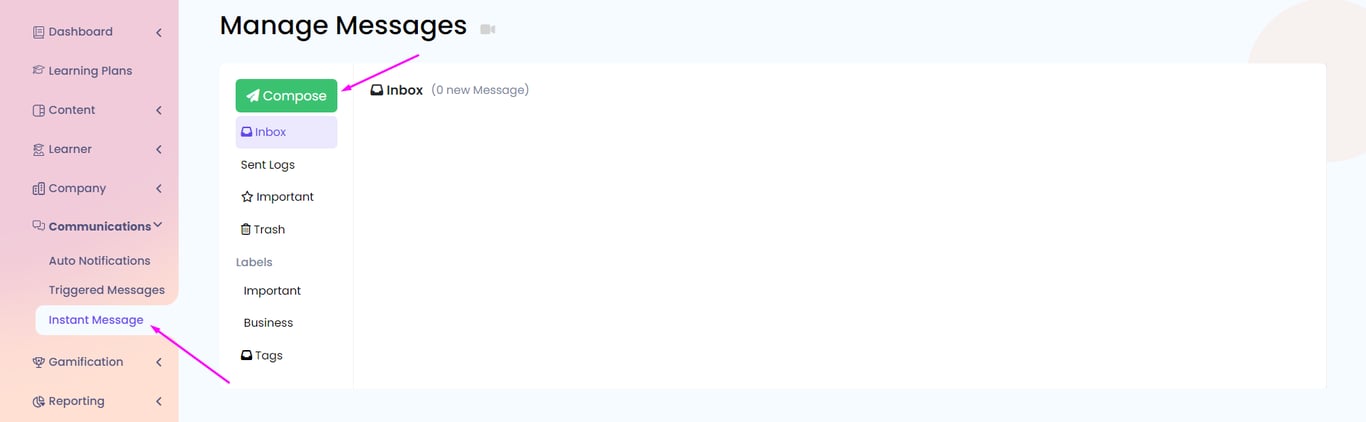Click the Dashboard sidebar icon
The width and height of the screenshot is (1366, 422).
(x=39, y=32)
